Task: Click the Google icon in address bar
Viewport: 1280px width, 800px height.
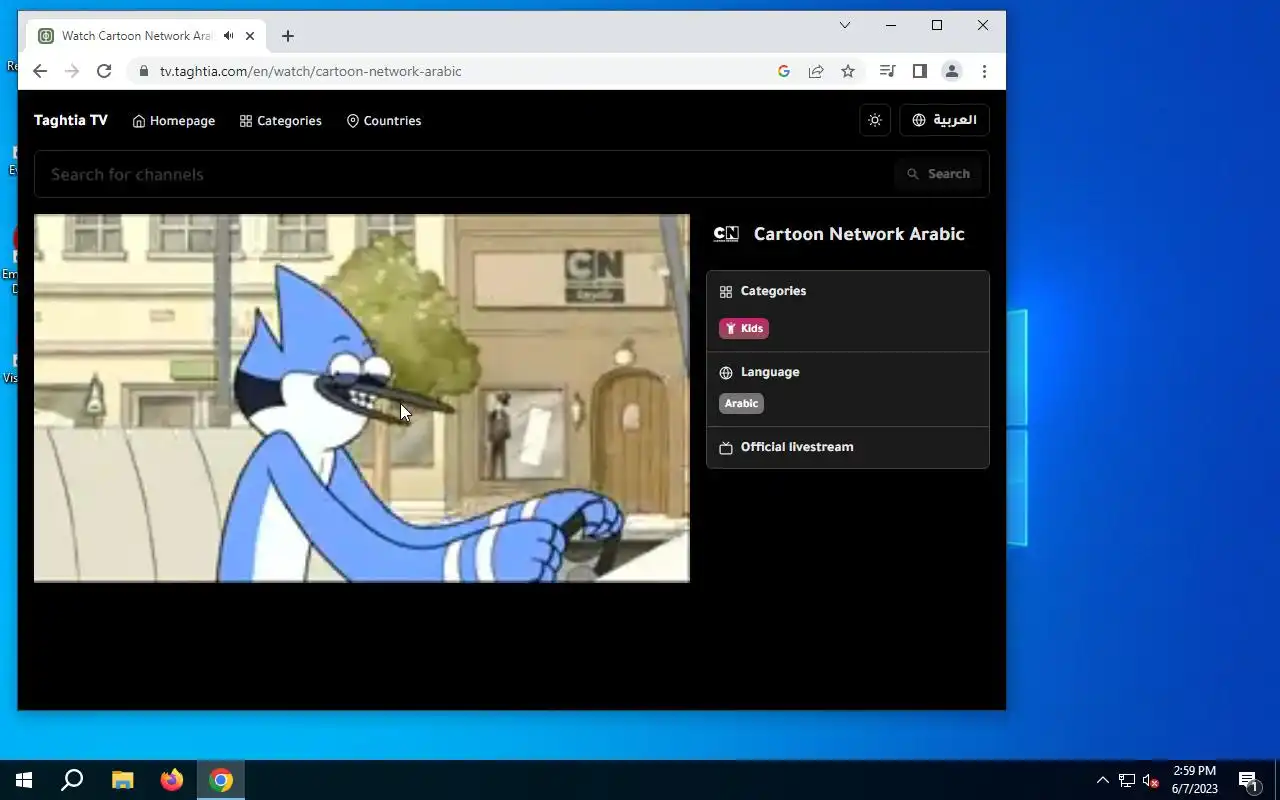Action: tap(784, 71)
